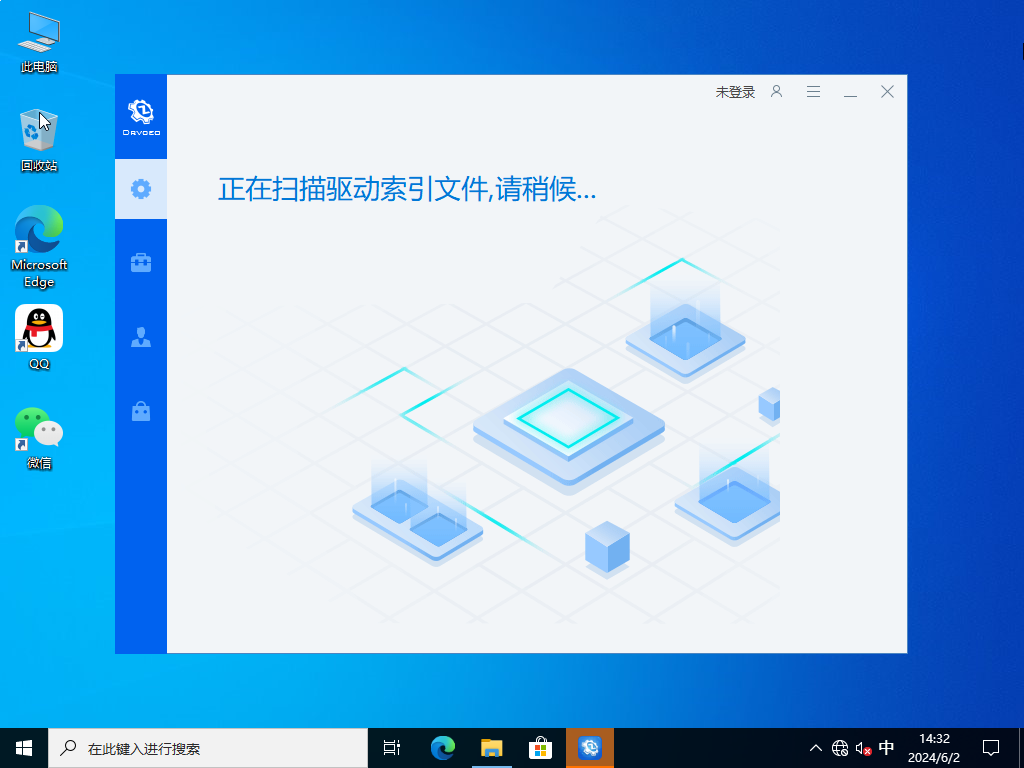The height and width of the screenshot is (768, 1024).
Task: Click the taskbar search box
Action: [200, 747]
